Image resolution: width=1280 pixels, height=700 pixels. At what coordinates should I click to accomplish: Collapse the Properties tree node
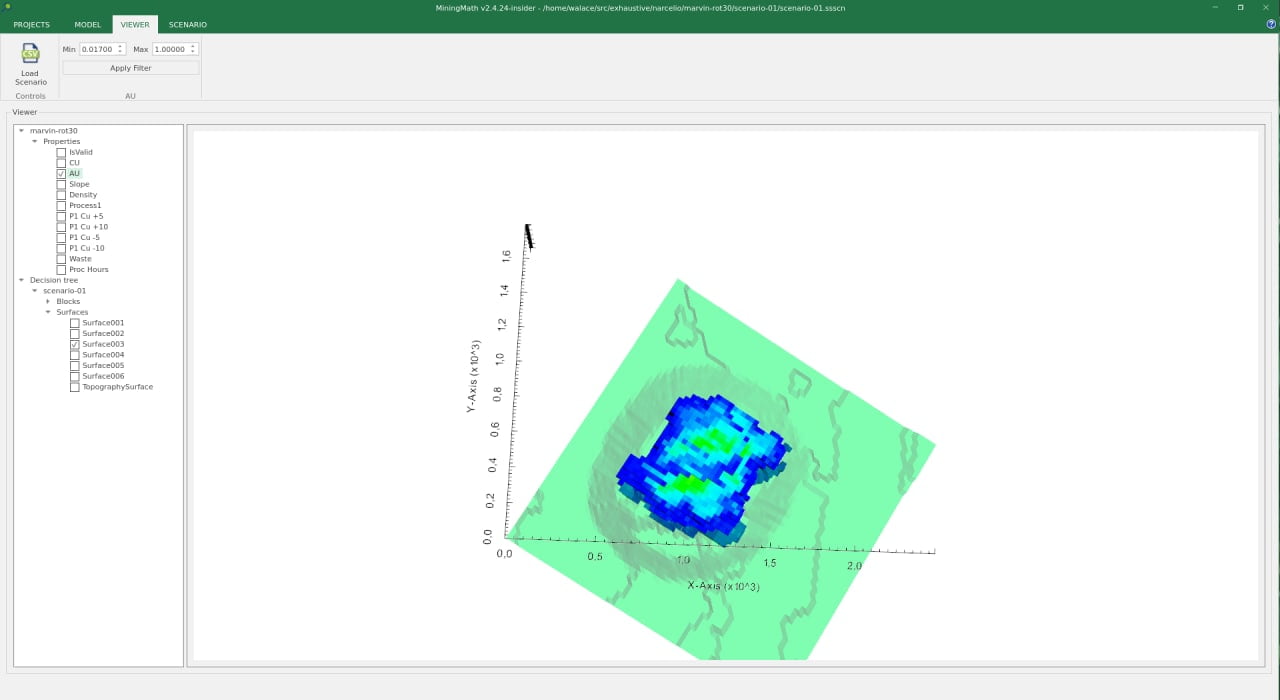point(35,142)
